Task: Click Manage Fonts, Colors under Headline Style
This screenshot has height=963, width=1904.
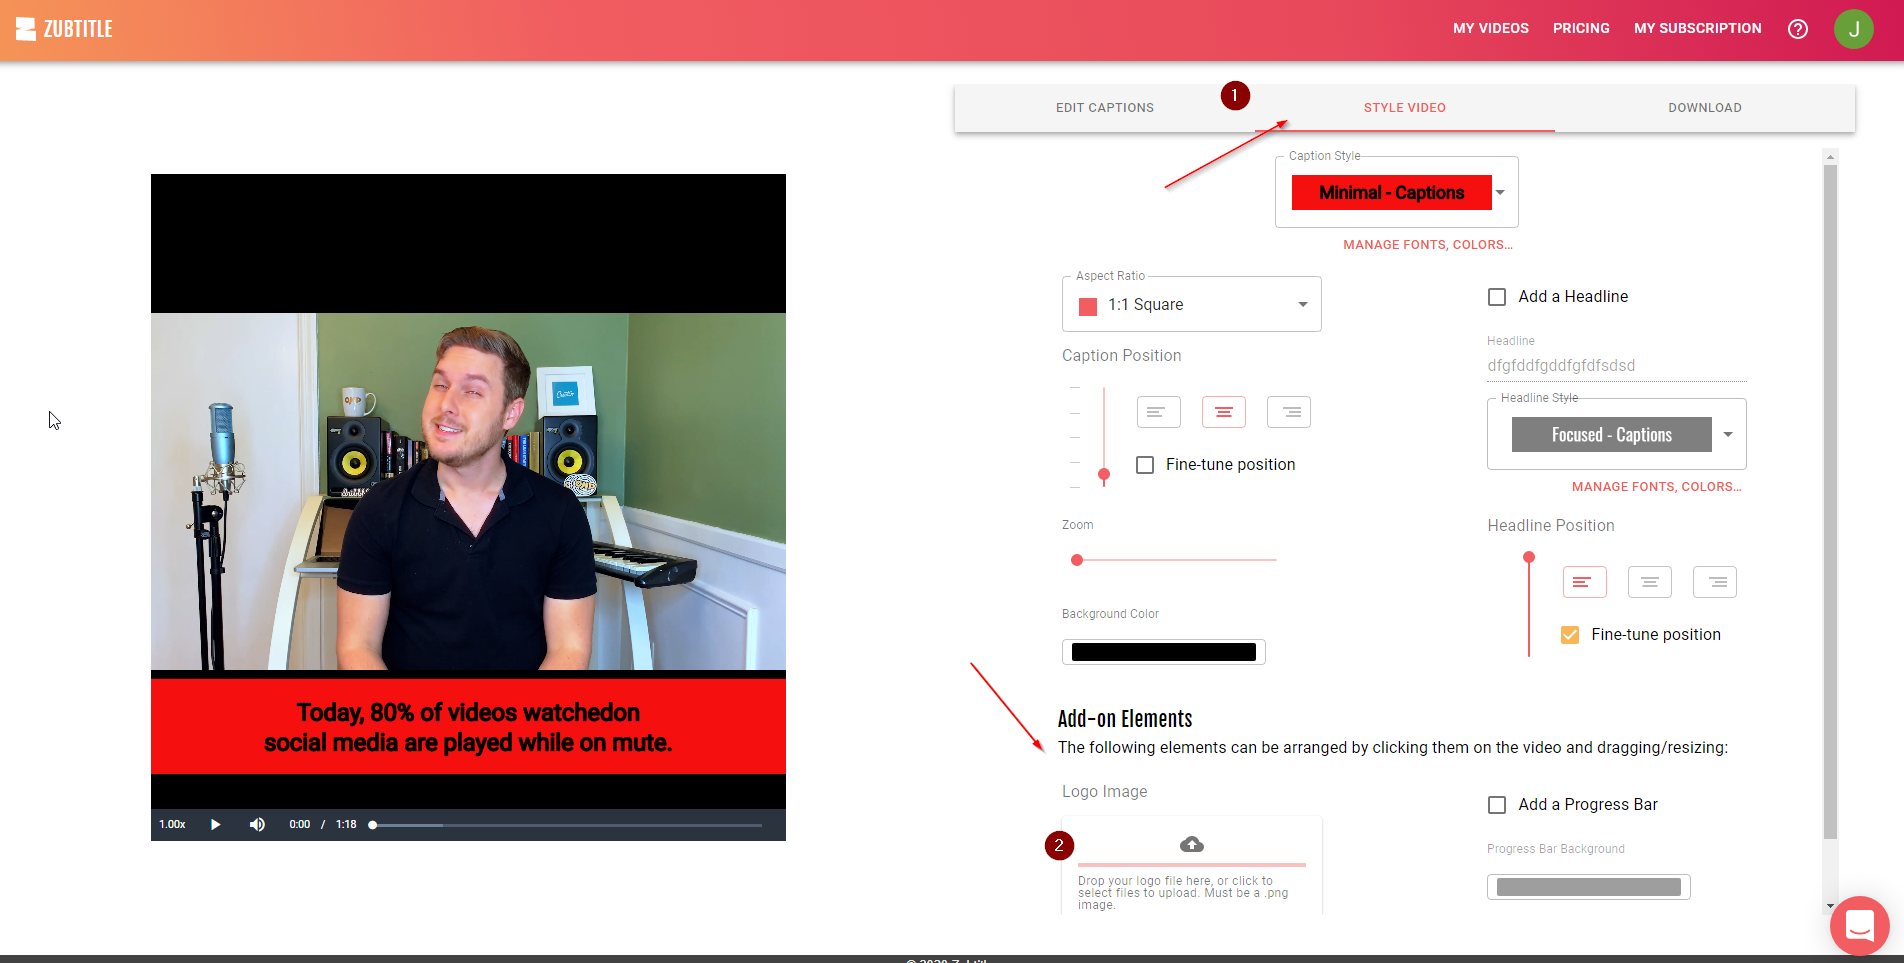Action: tap(1656, 487)
